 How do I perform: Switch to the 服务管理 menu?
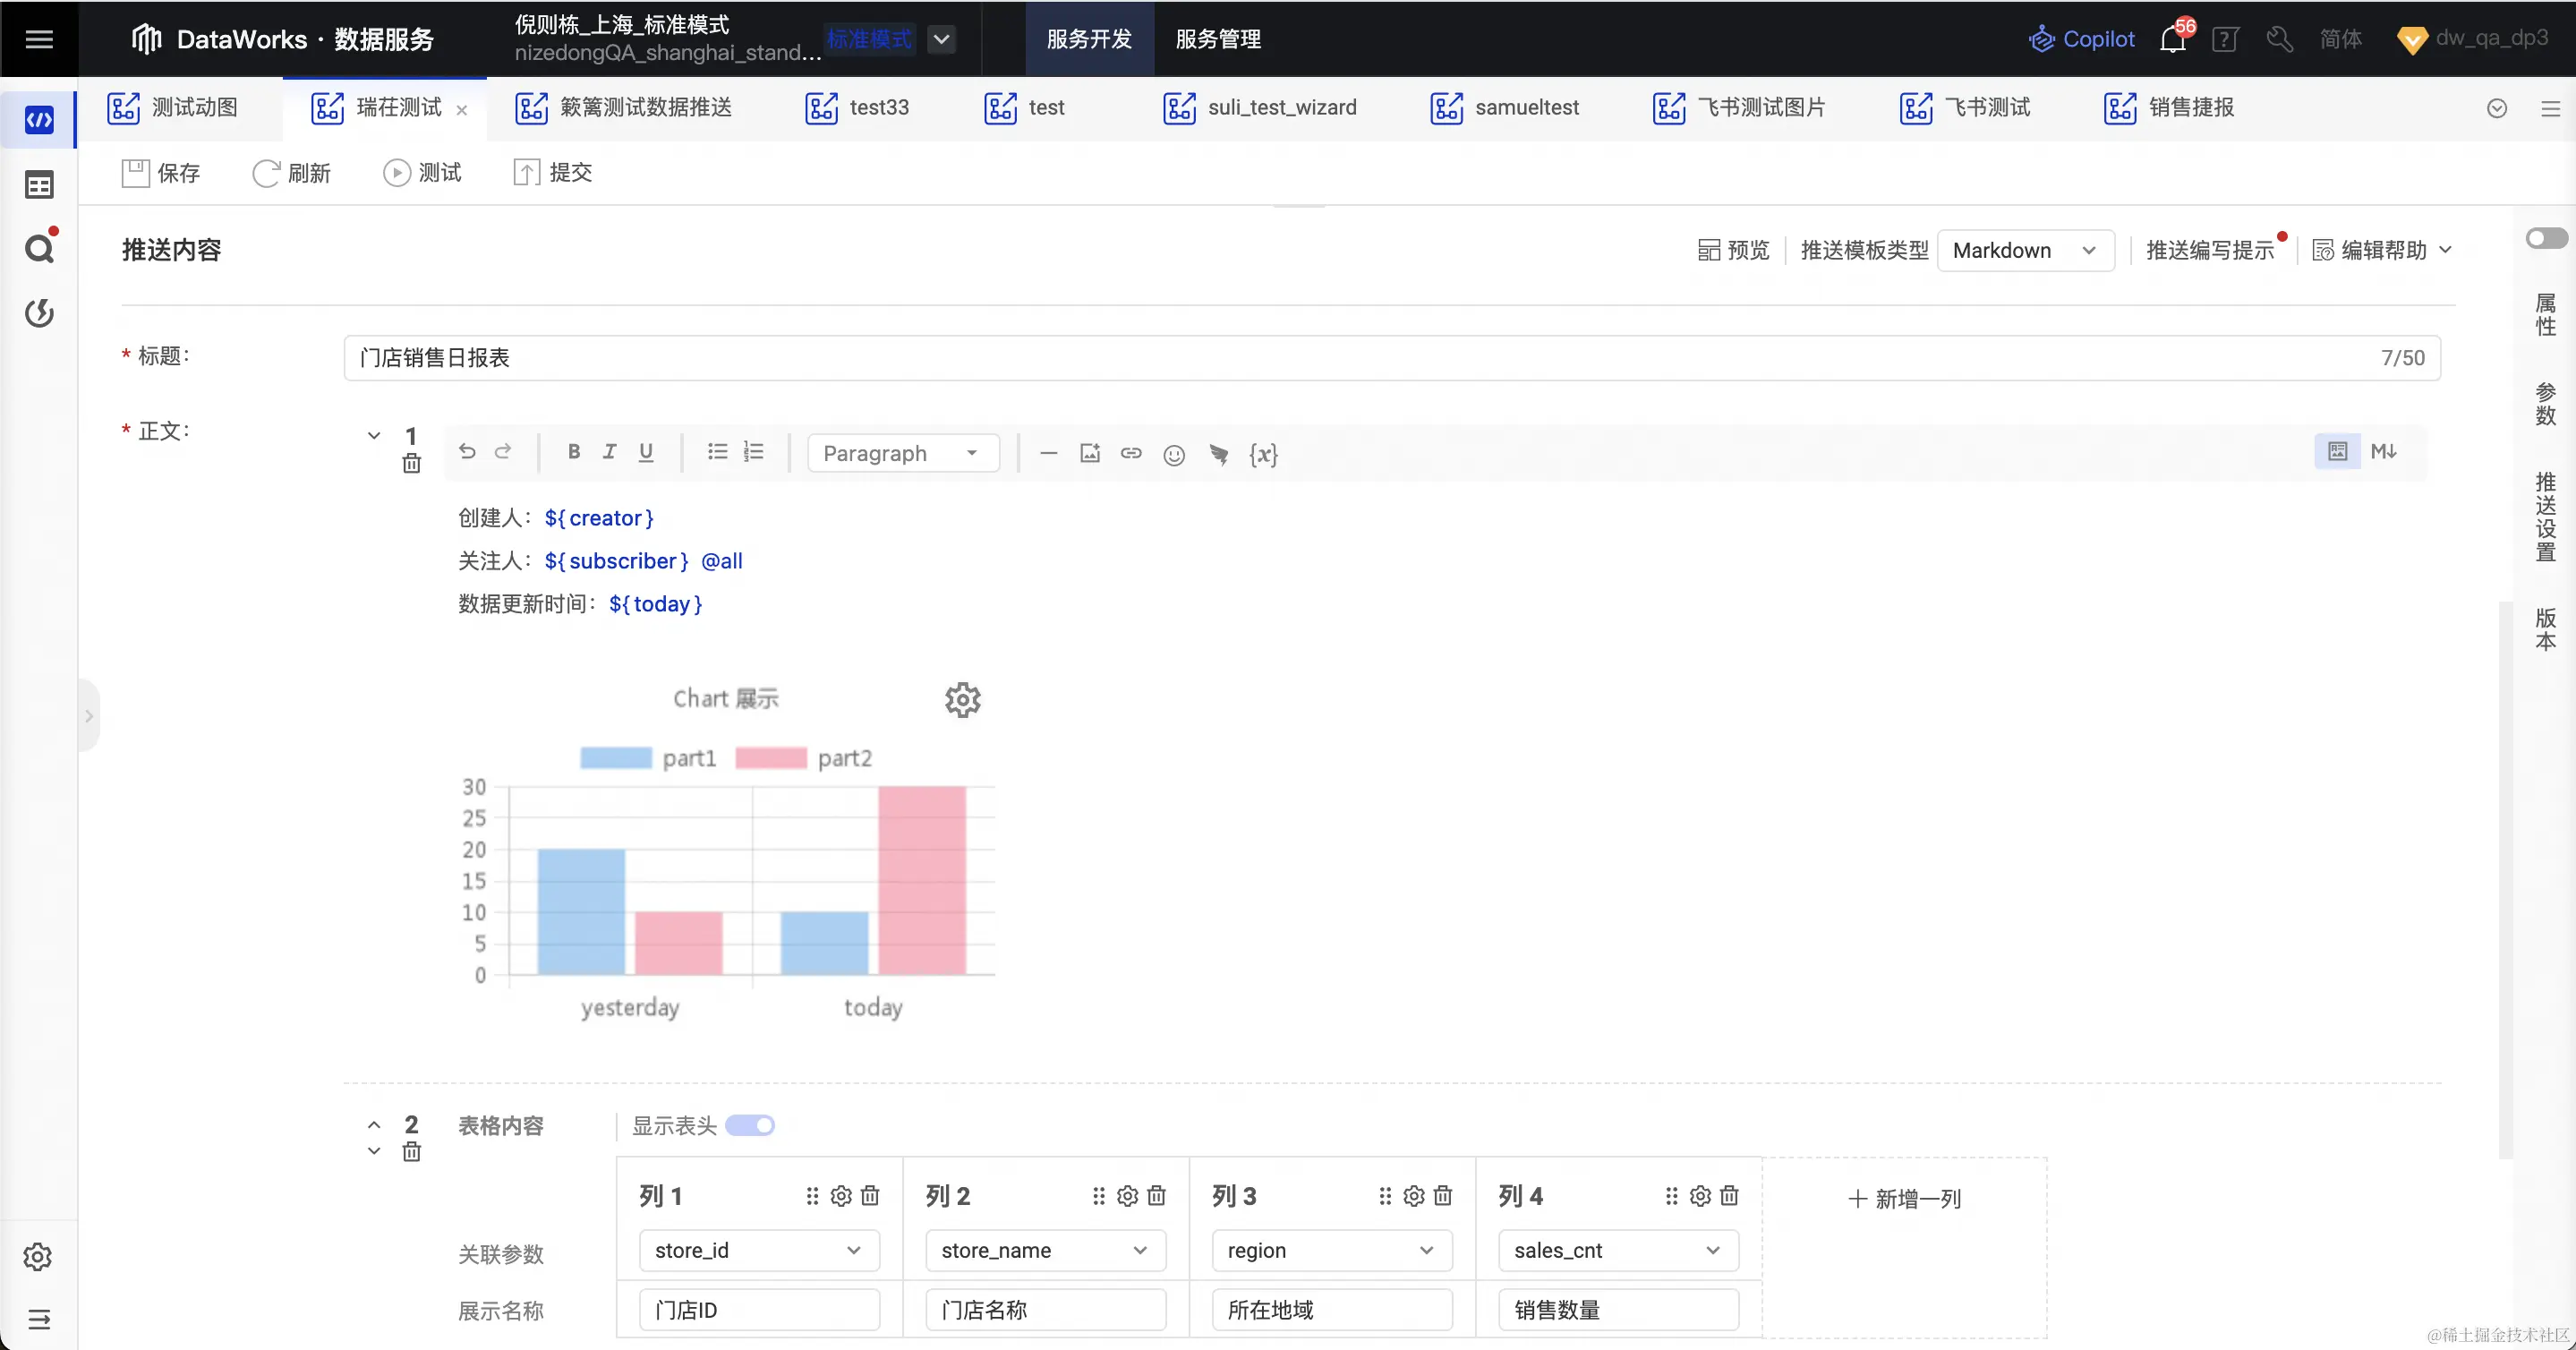(x=1217, y=39)
